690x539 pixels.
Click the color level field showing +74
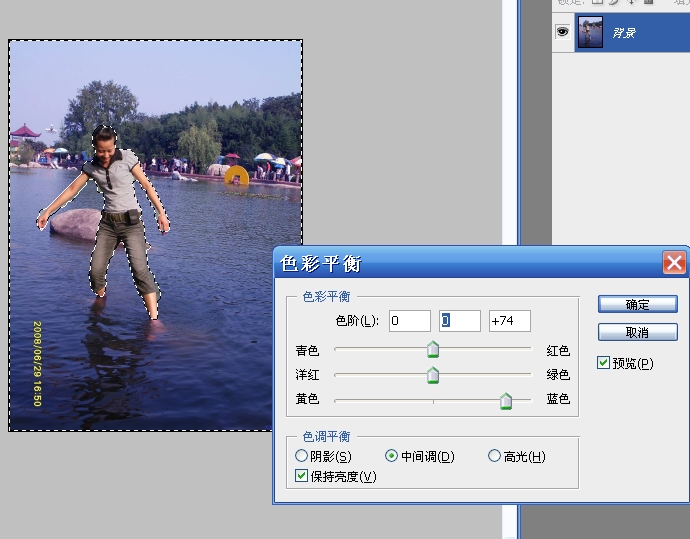(510, 321)
